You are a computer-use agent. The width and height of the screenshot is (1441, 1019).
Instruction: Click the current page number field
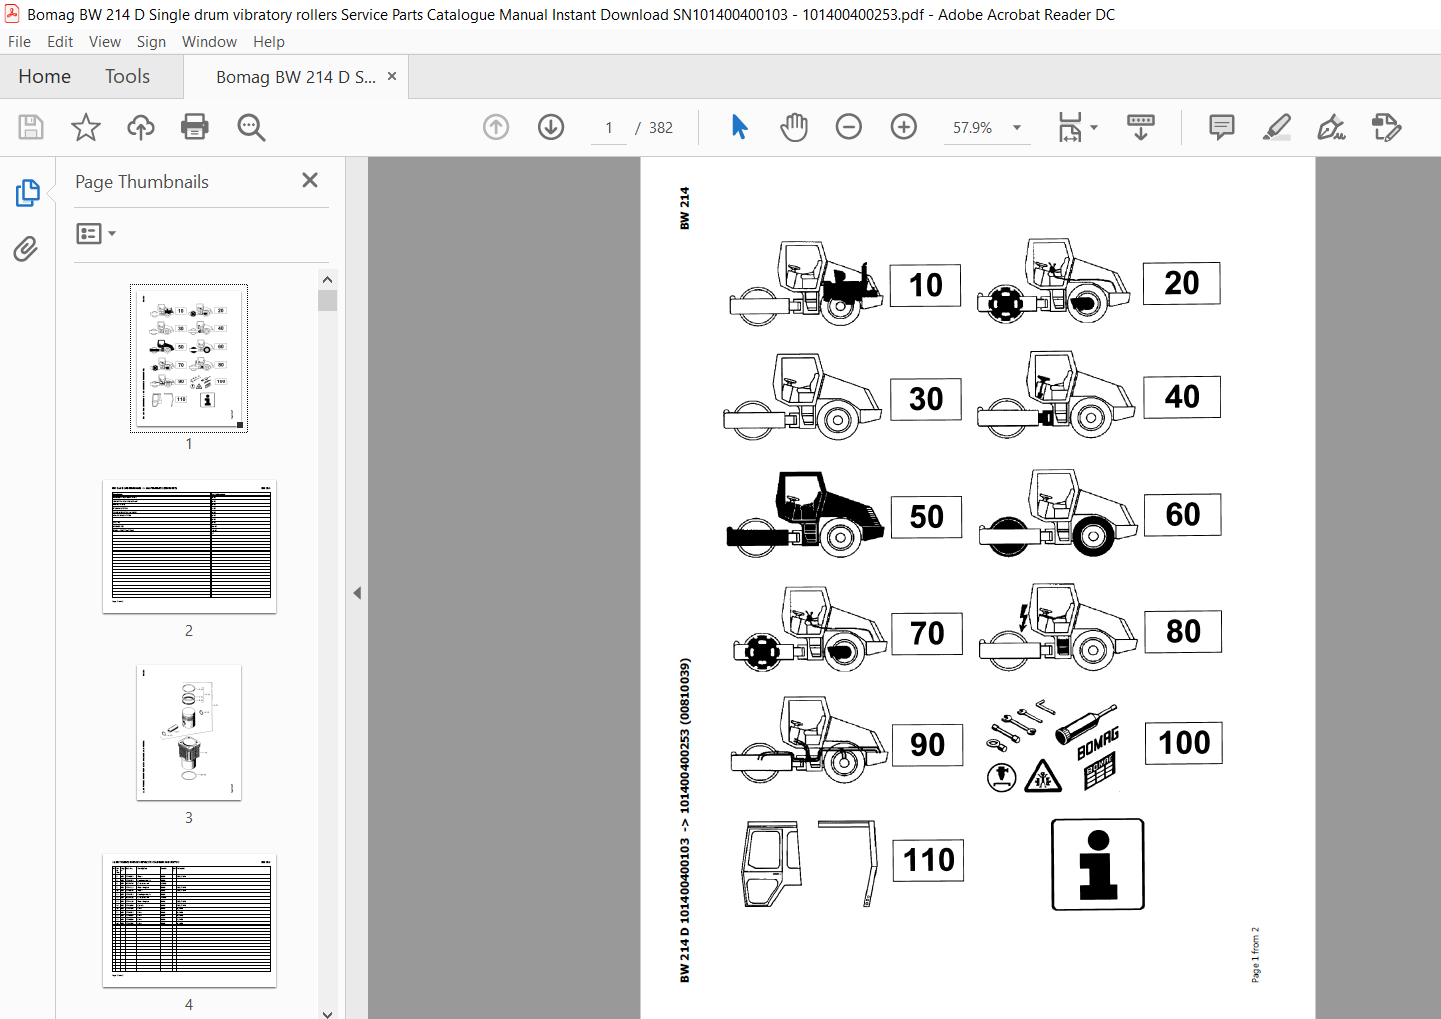[x=609, y=127]
